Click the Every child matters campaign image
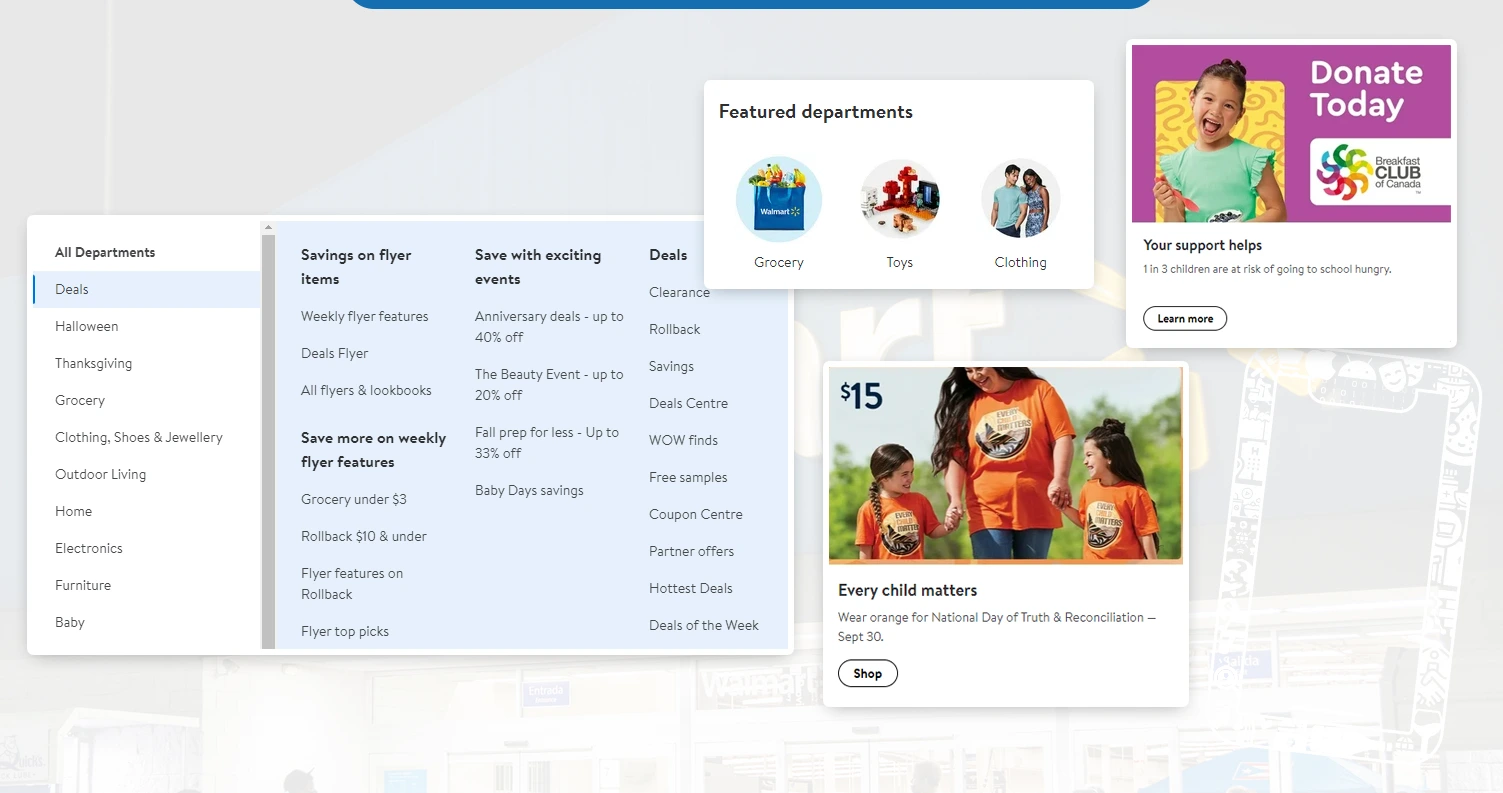The height and width of the screenshot is (793, 1503). tap(1005, 465)
